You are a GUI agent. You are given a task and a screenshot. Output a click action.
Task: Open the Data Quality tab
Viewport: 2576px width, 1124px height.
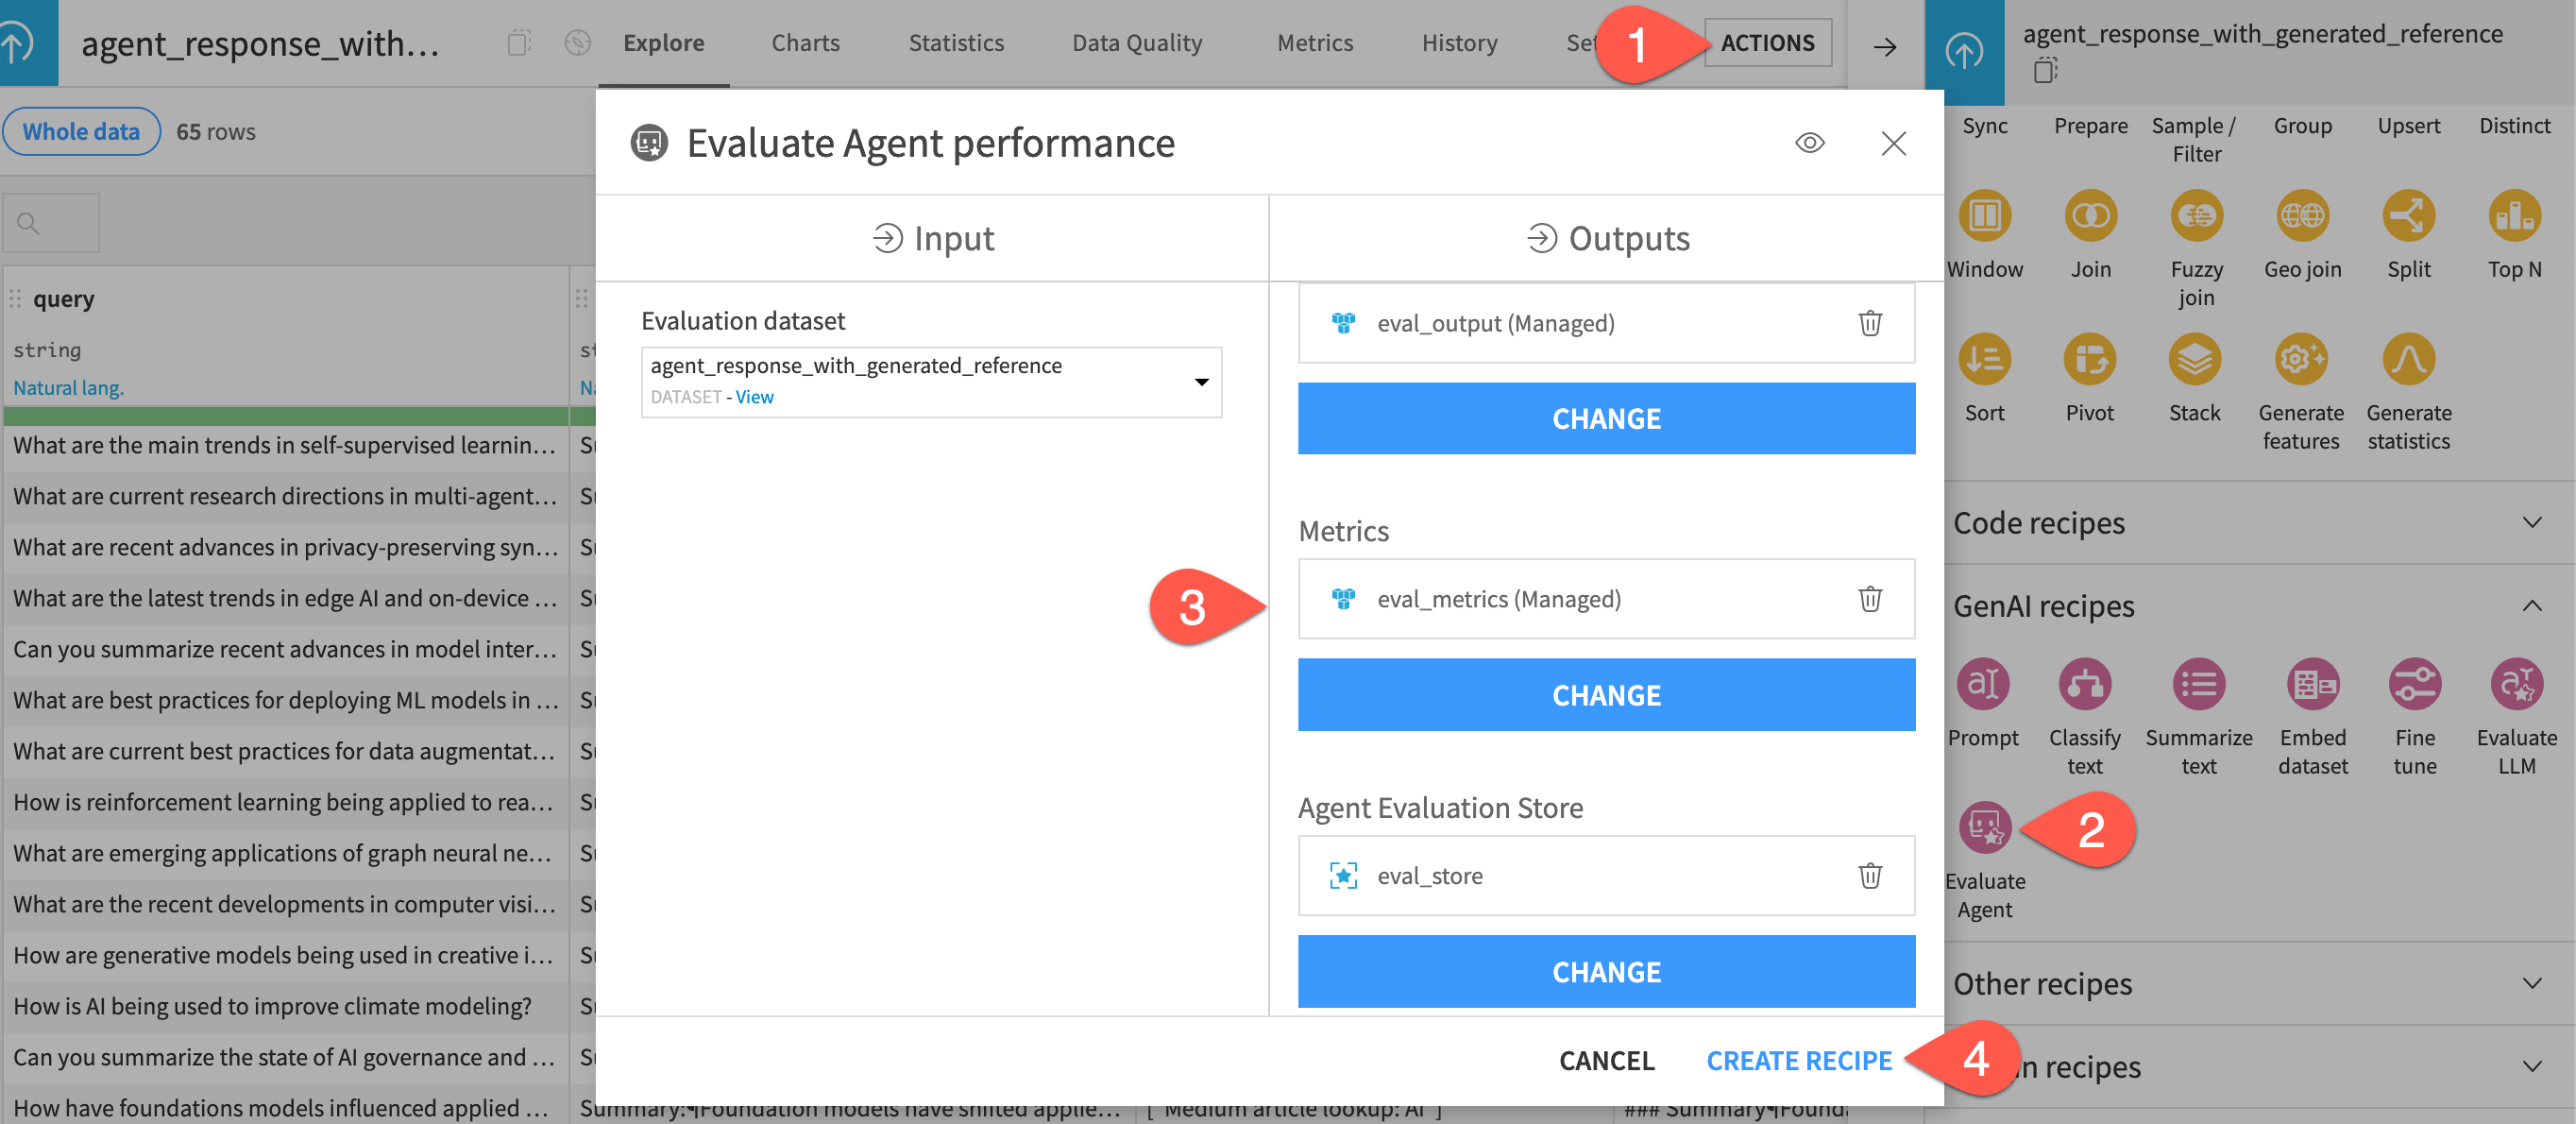coord(1137,42)
